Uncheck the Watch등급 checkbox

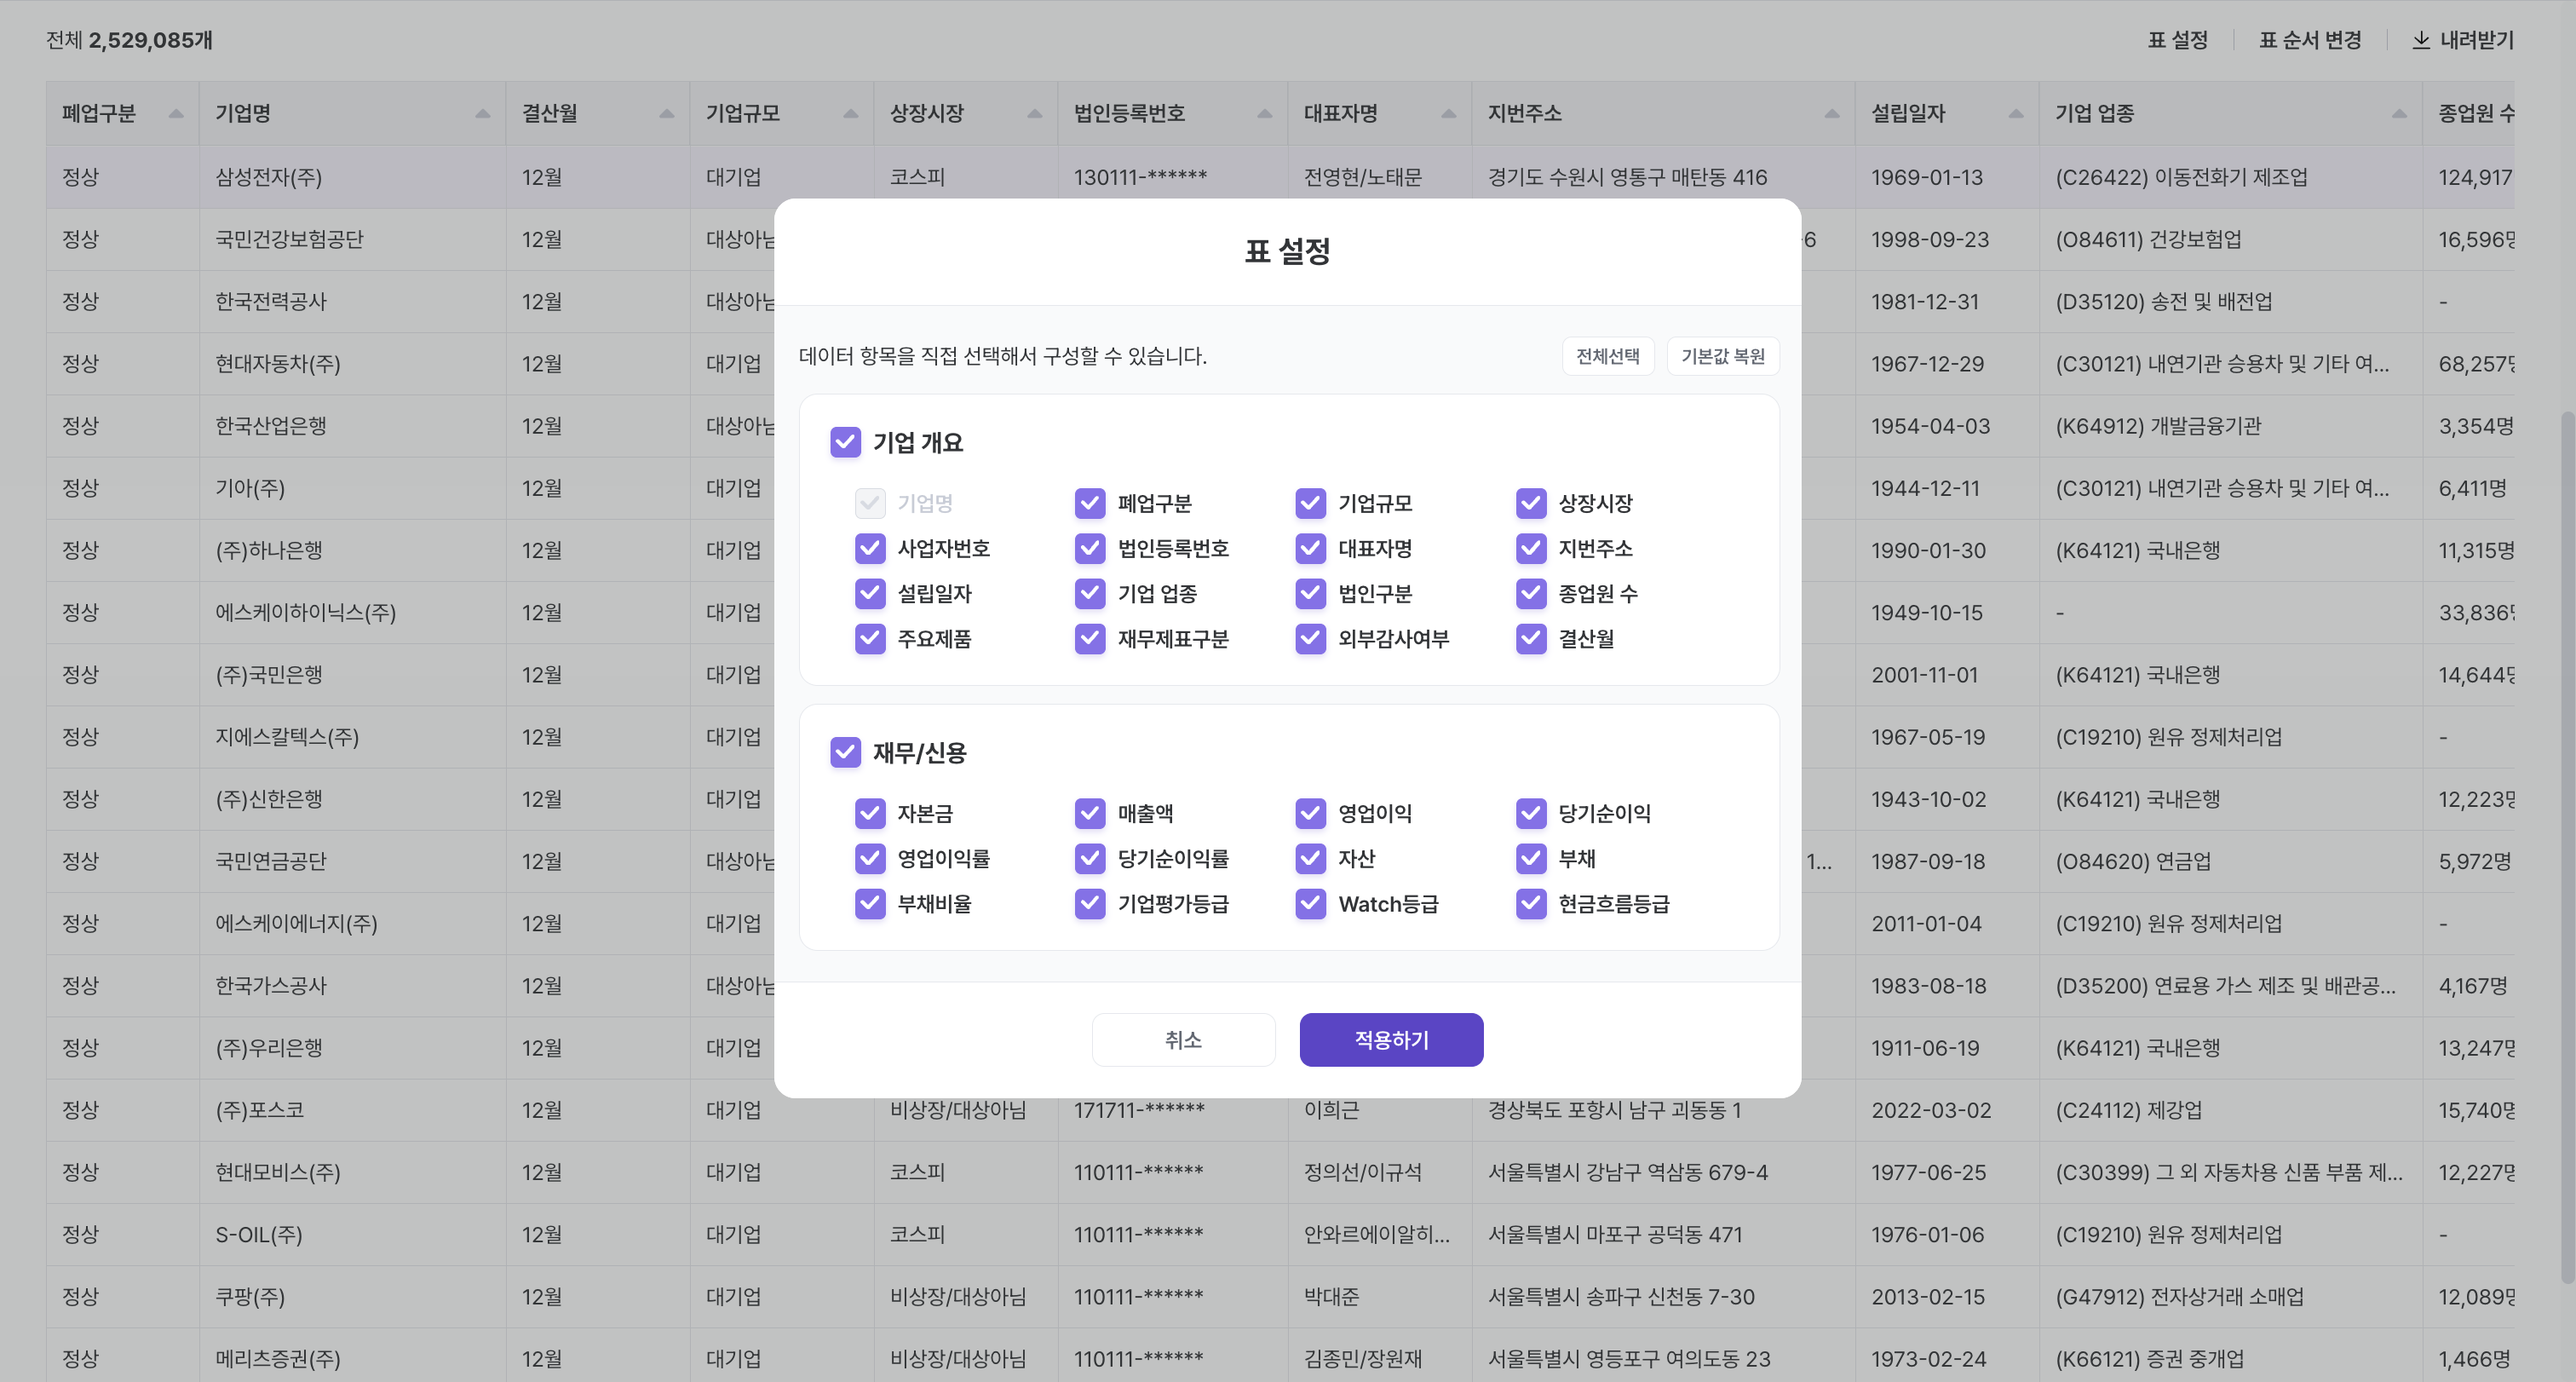coord(1310,904)
